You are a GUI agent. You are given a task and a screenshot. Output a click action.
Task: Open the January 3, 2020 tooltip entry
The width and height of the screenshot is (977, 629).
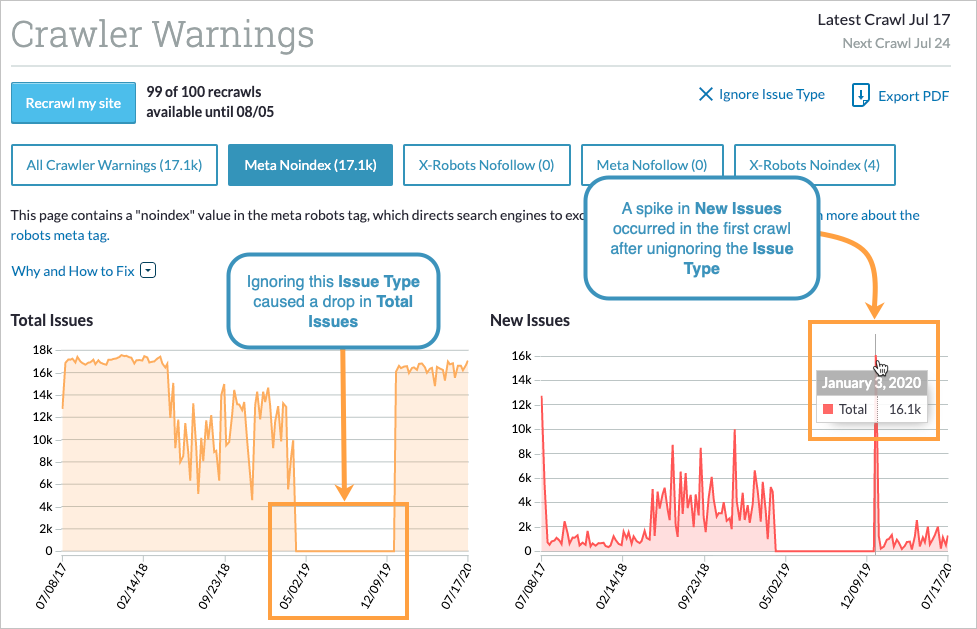pyautogui.click(x=871, y=382)
